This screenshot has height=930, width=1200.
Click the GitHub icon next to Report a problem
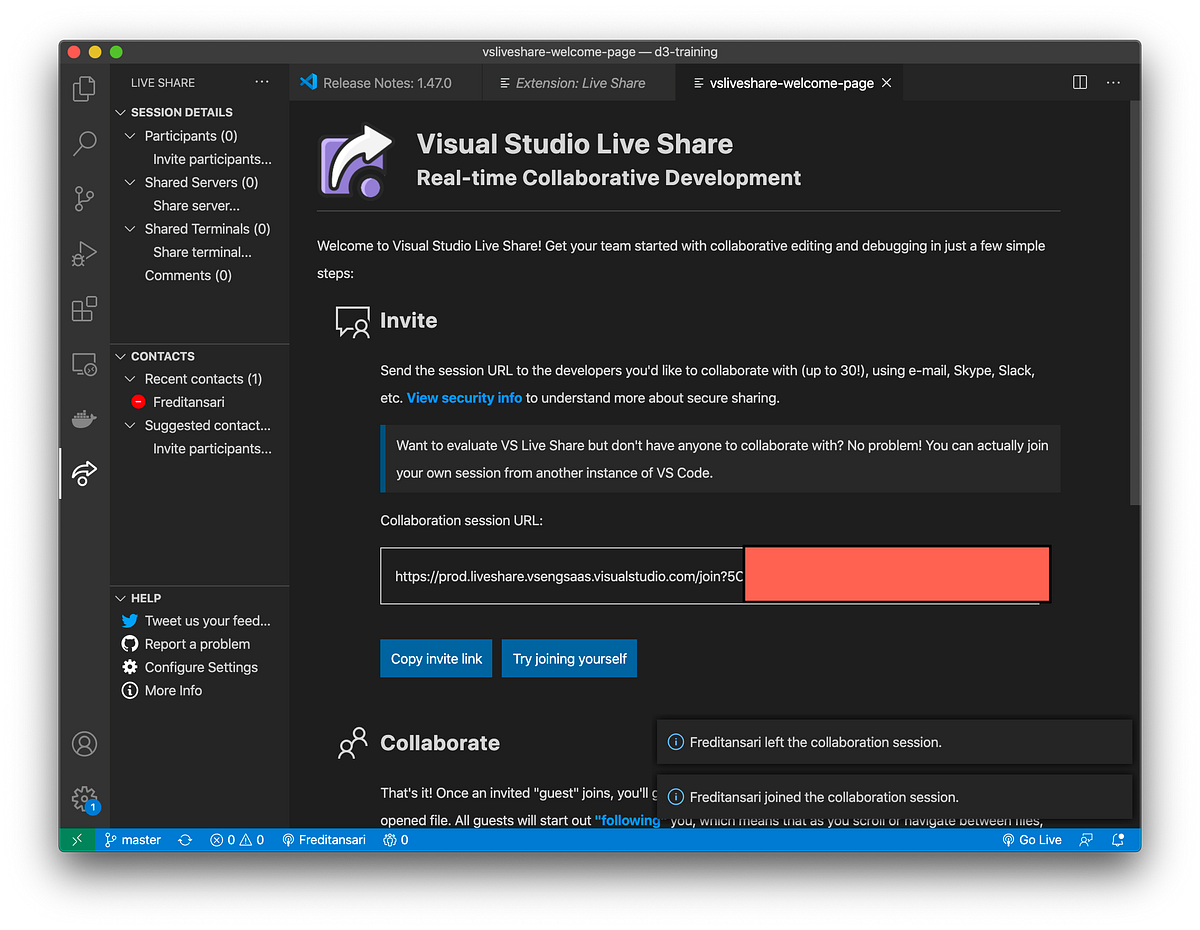click(x=129, y=643)
